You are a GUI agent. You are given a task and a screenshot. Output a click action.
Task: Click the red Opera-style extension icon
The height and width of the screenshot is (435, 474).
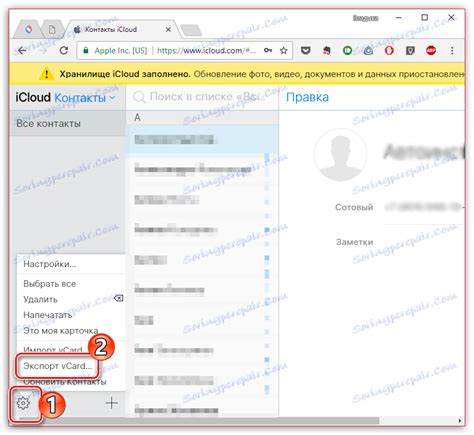click(x=389, y=51)
